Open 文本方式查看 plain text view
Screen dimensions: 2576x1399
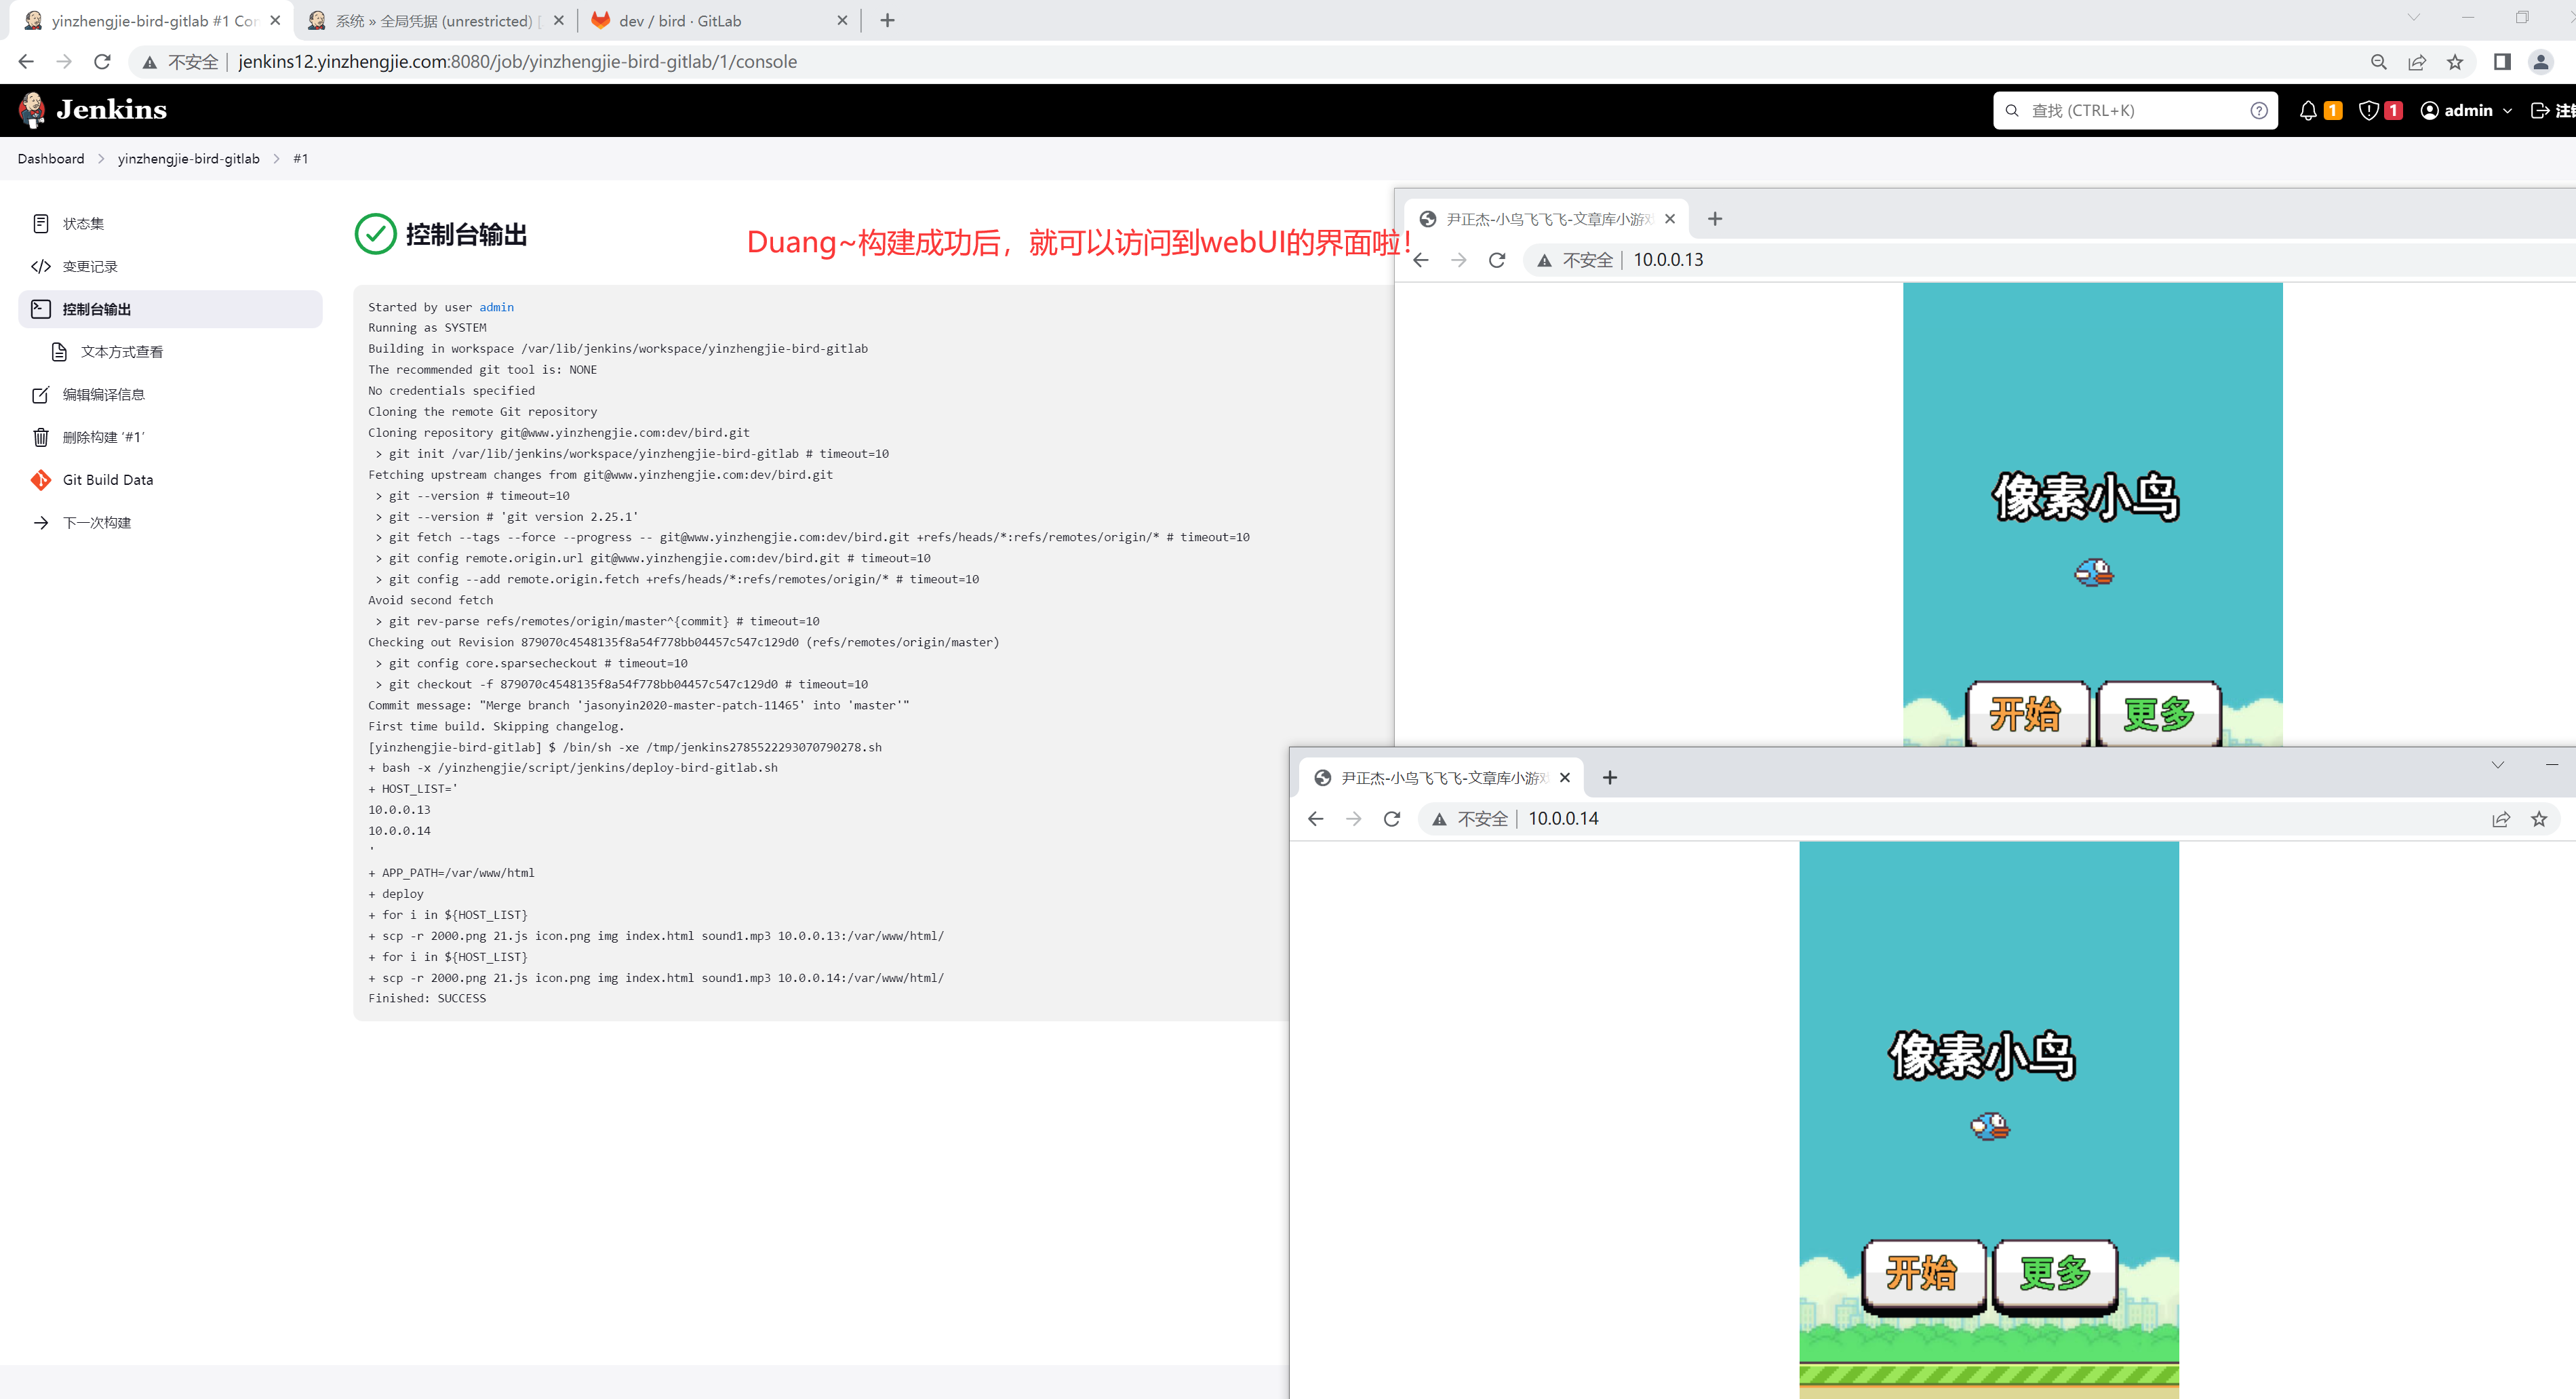click(x=121, y=352)
